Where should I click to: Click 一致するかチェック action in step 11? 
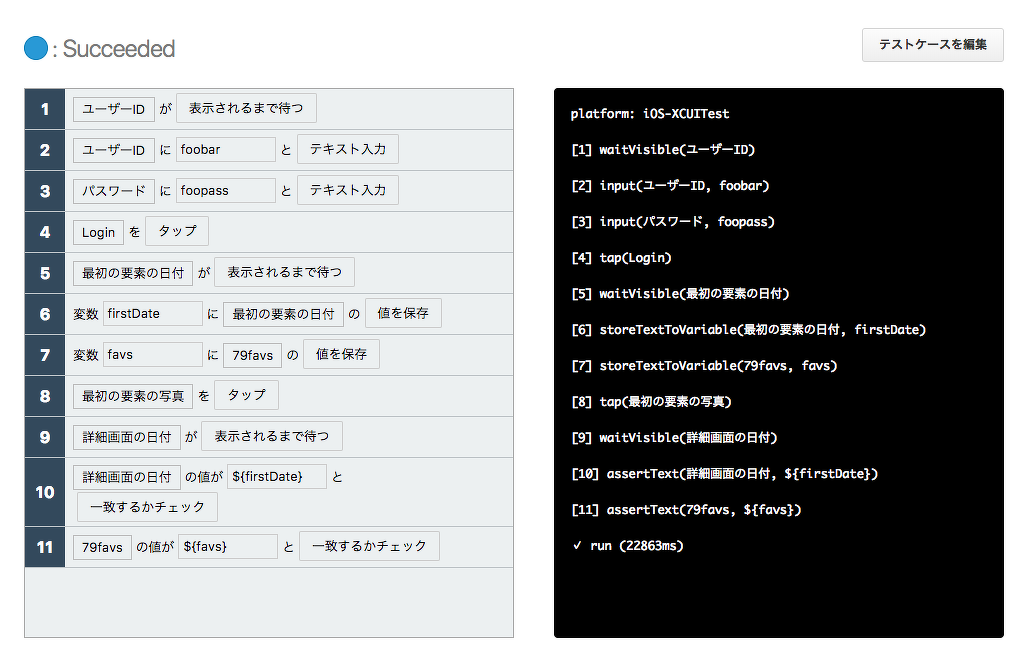click(369, 546)
